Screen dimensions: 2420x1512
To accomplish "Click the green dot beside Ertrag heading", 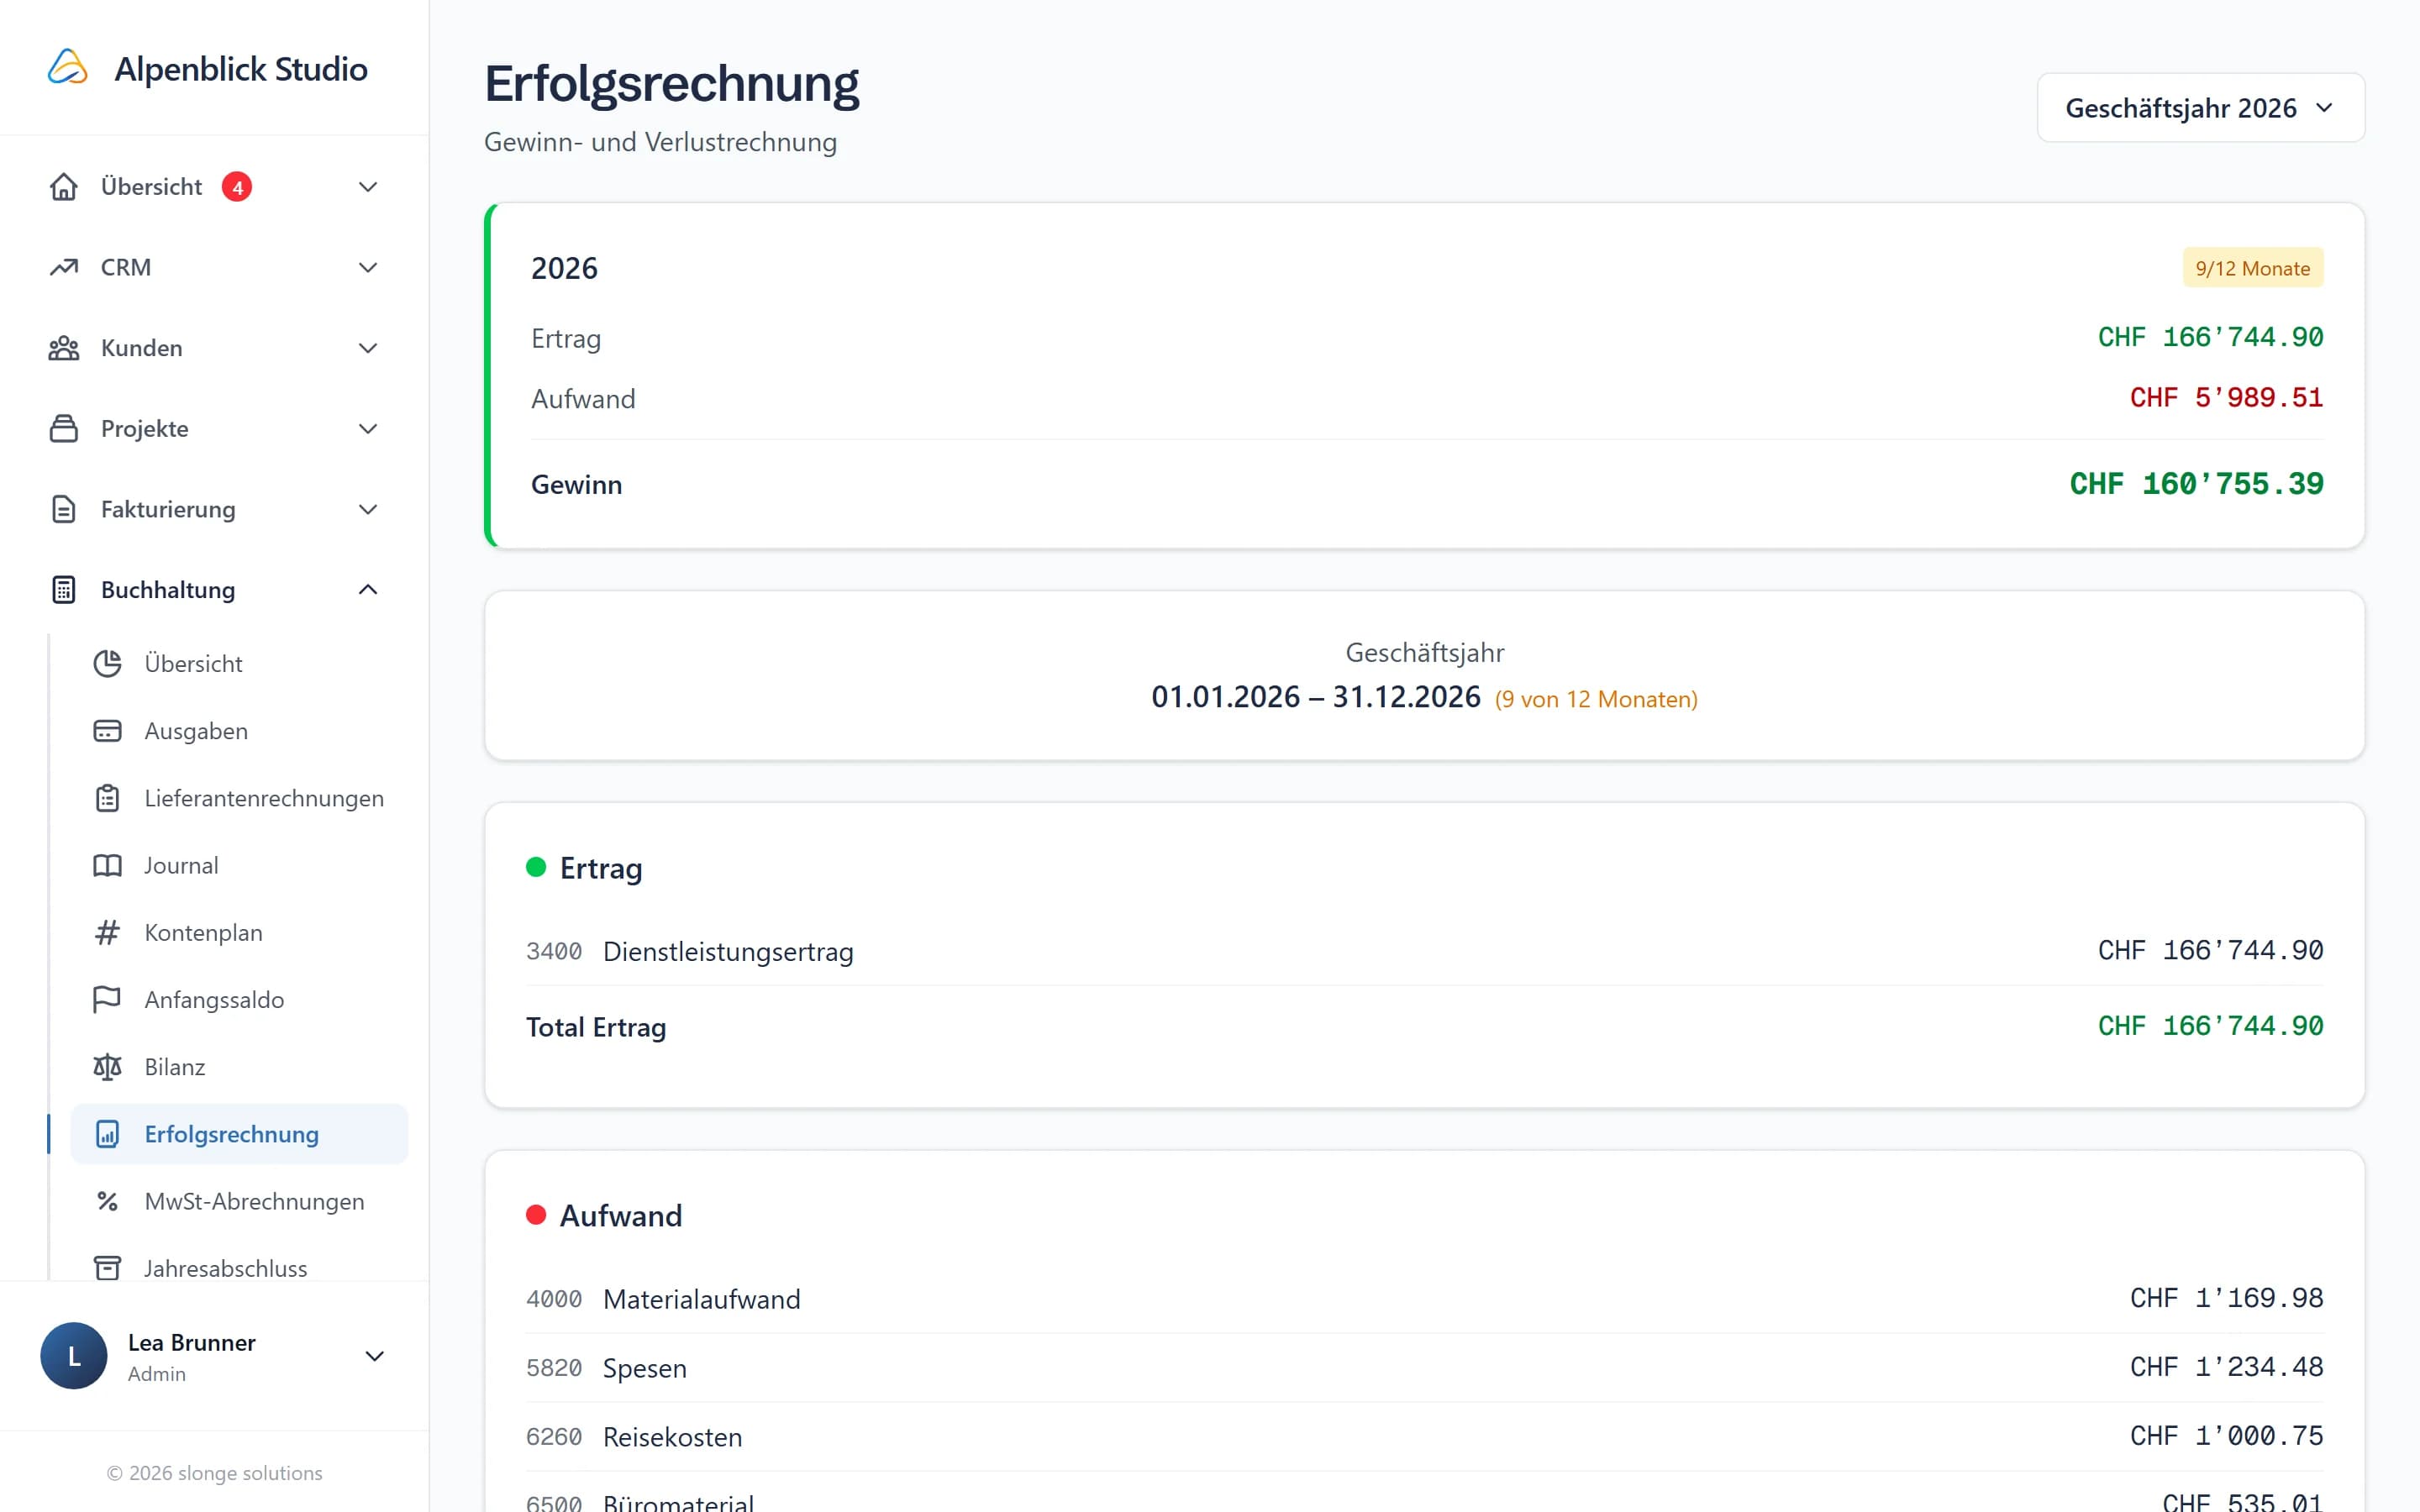I will pyautogui.click(x=536, y=867).
